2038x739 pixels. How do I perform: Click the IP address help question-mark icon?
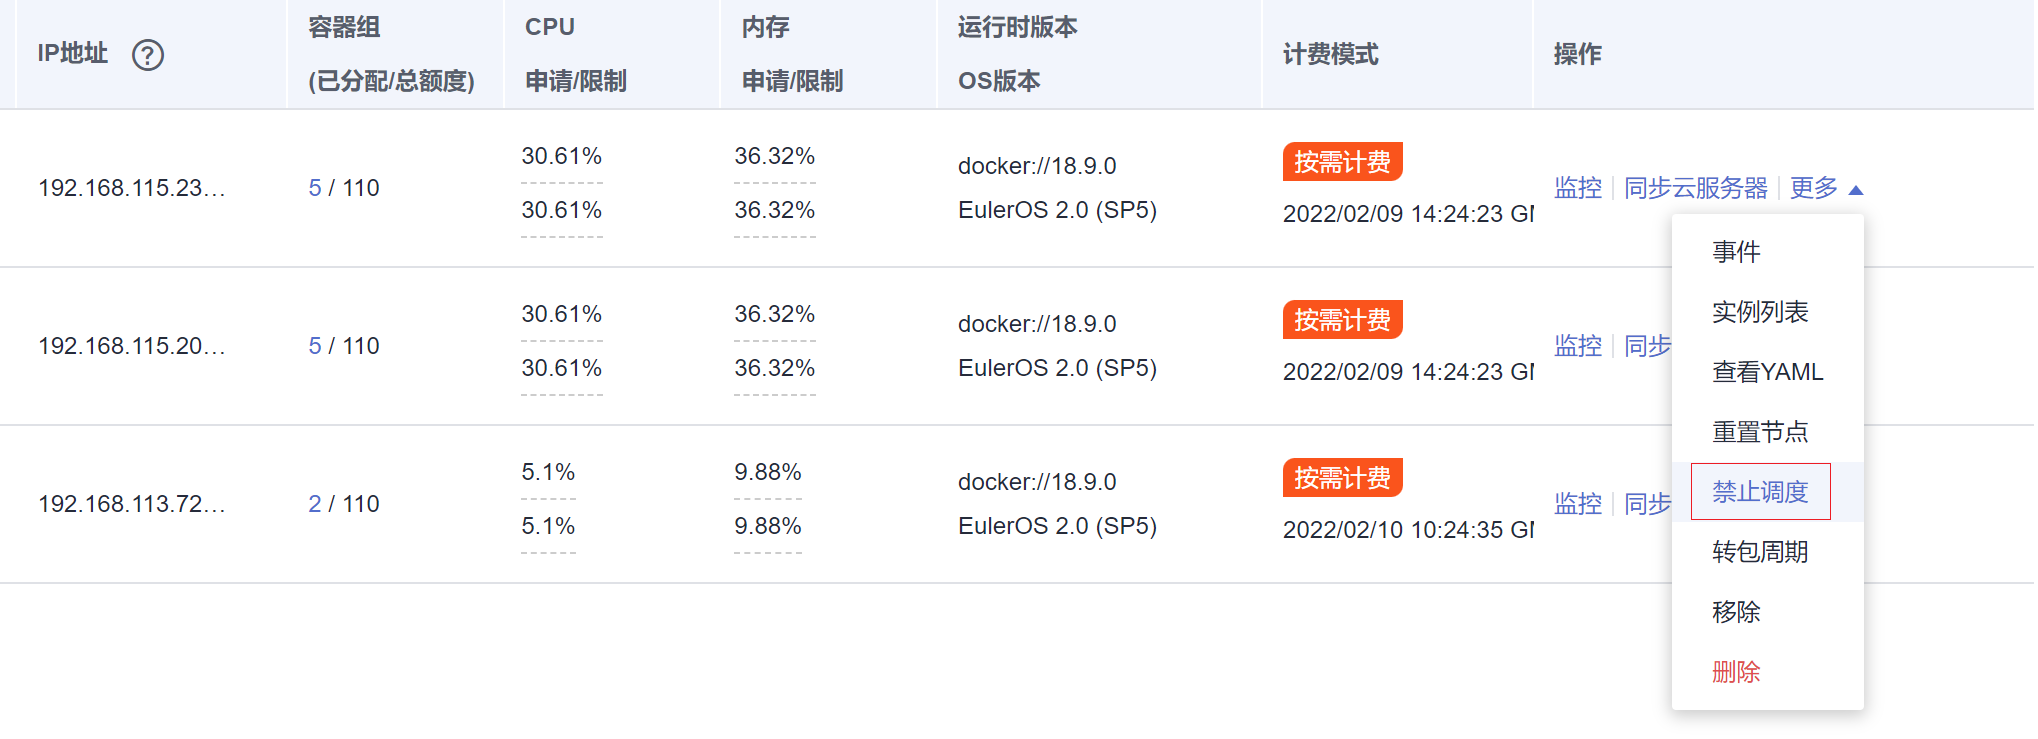pyautogui.click(x=148, y=55)
